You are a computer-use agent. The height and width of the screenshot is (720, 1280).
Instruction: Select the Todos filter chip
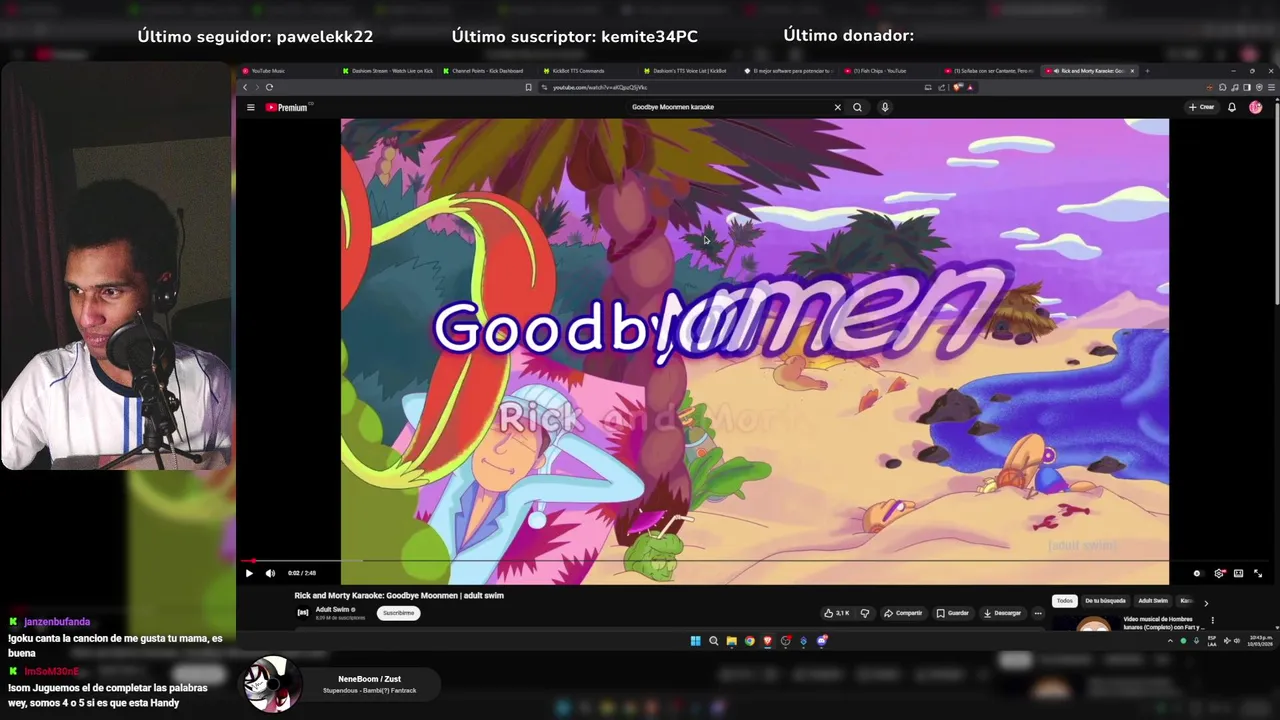click(x=1064, y=601)
